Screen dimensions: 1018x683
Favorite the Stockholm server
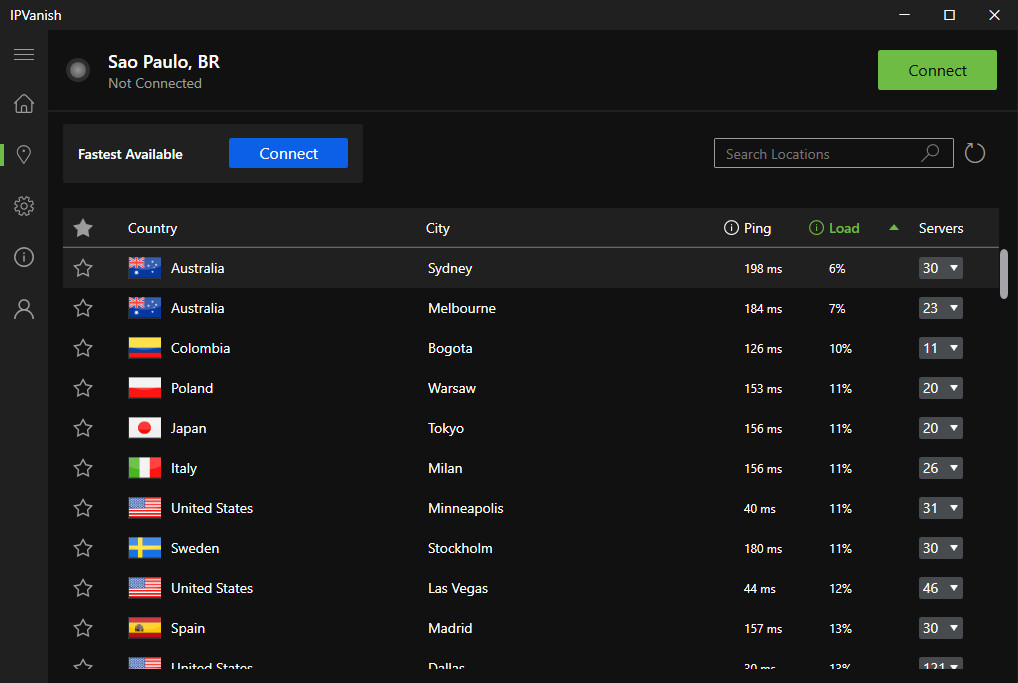[x=83, y=548]
